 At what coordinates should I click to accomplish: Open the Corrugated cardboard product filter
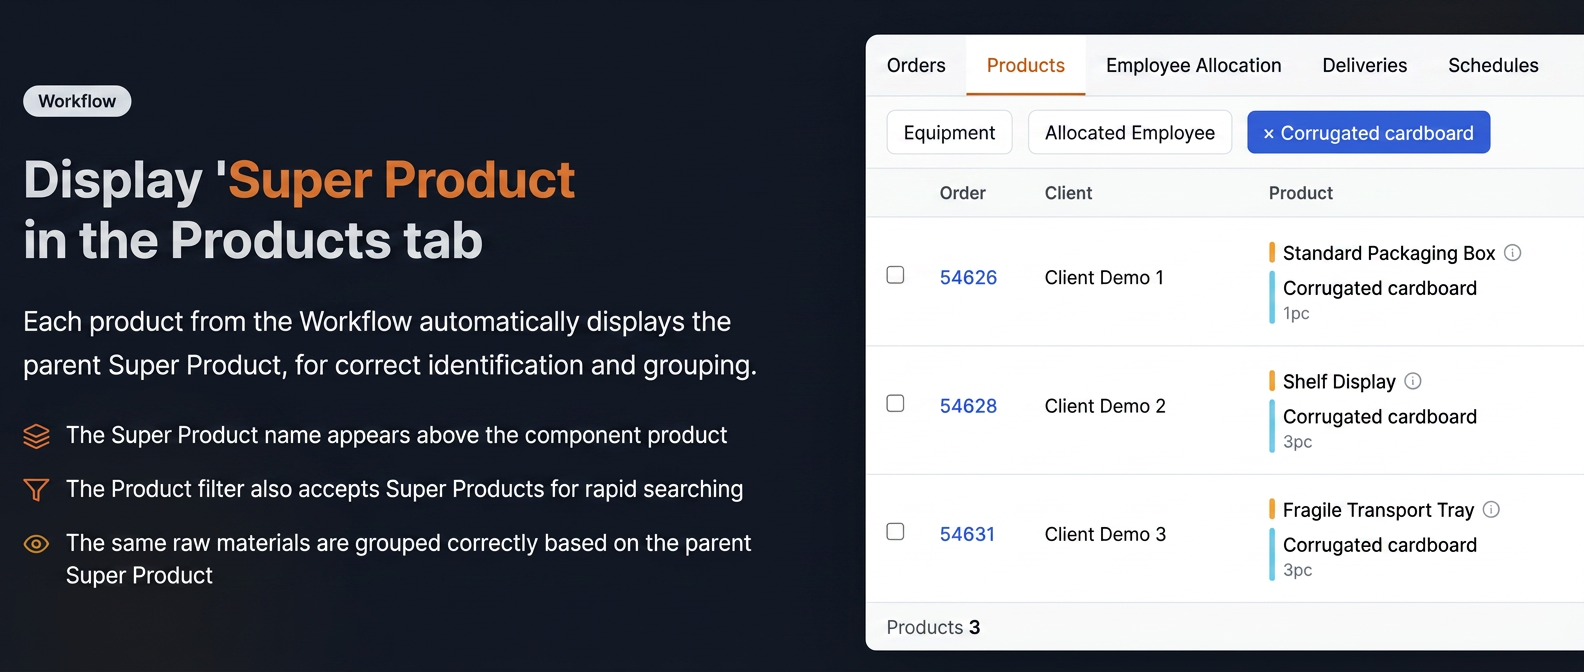click(x=1377, y=133)
